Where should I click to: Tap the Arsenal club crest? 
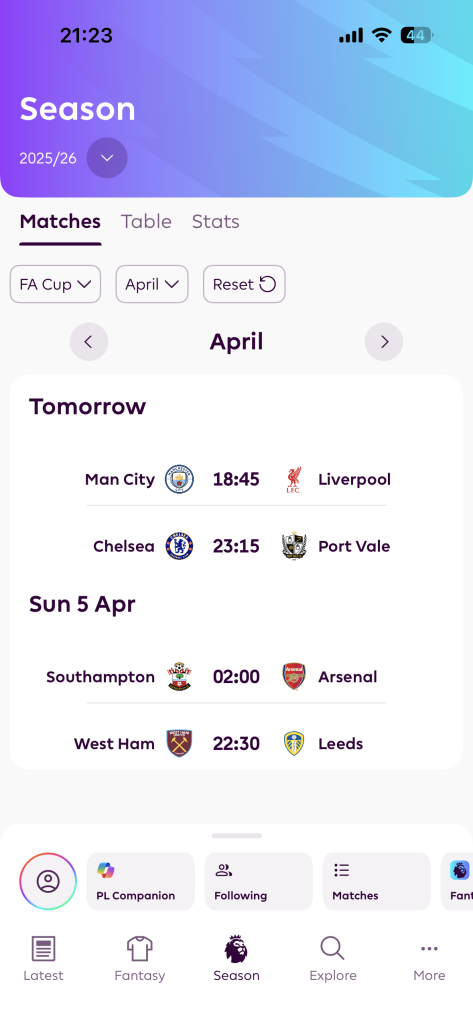pyautogui.click(x=294, y=677)
